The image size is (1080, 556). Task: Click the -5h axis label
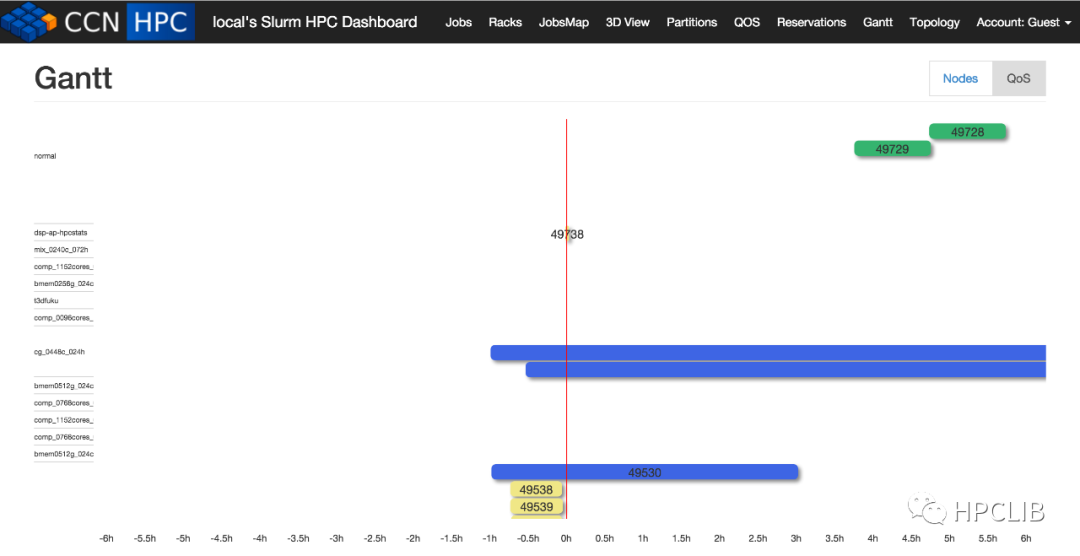(x=183, y=538)
